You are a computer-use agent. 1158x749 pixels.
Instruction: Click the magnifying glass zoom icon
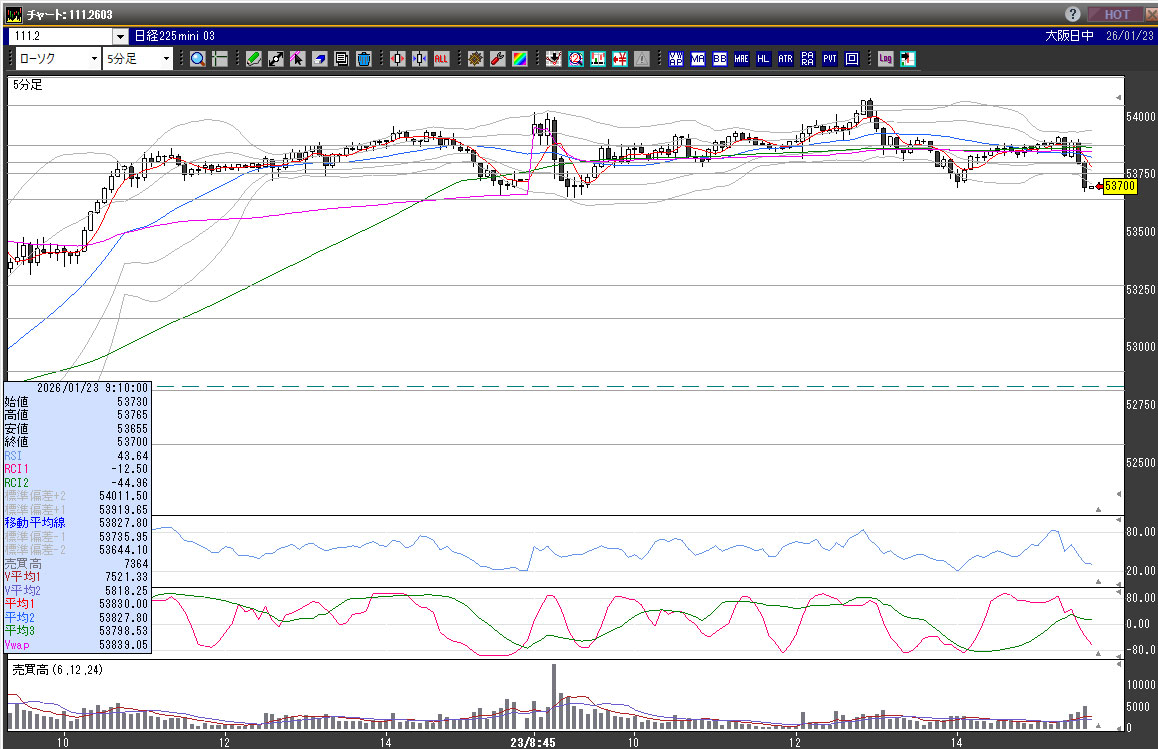coord(198,59)
